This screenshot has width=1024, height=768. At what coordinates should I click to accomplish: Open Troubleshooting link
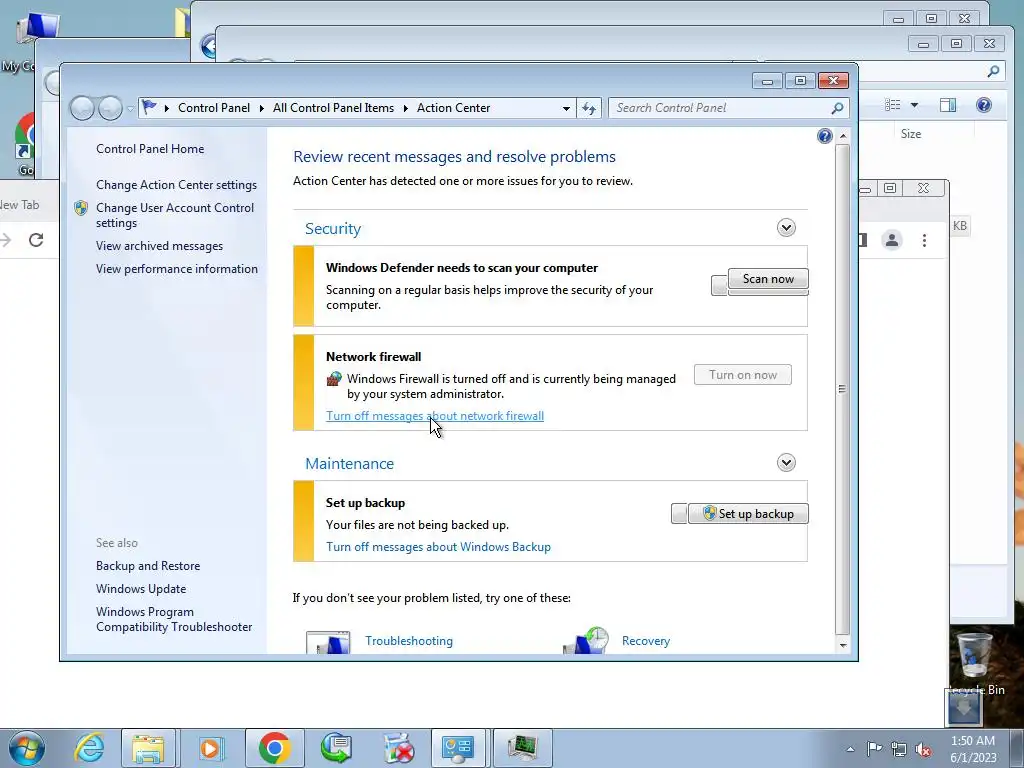409,641
